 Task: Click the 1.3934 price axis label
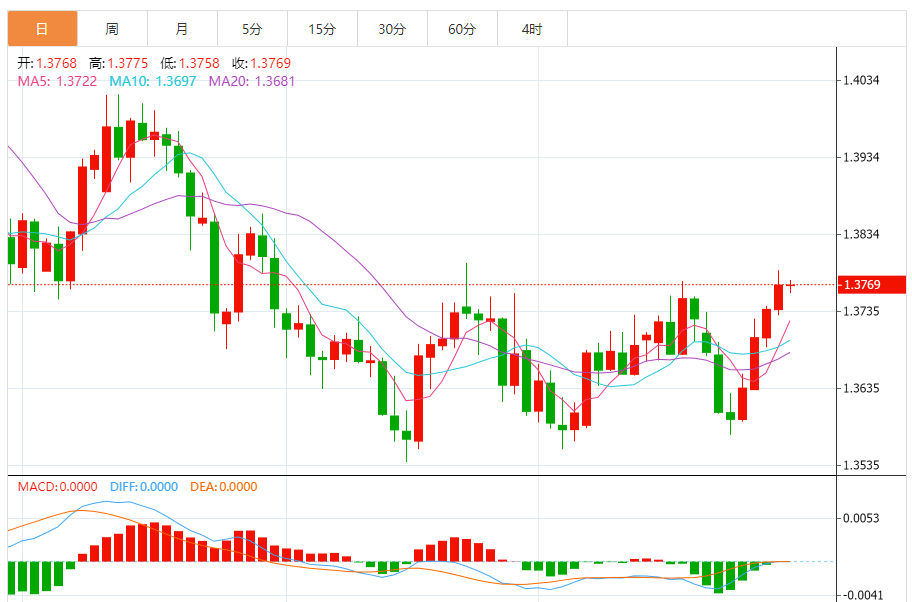coord(861,157)
